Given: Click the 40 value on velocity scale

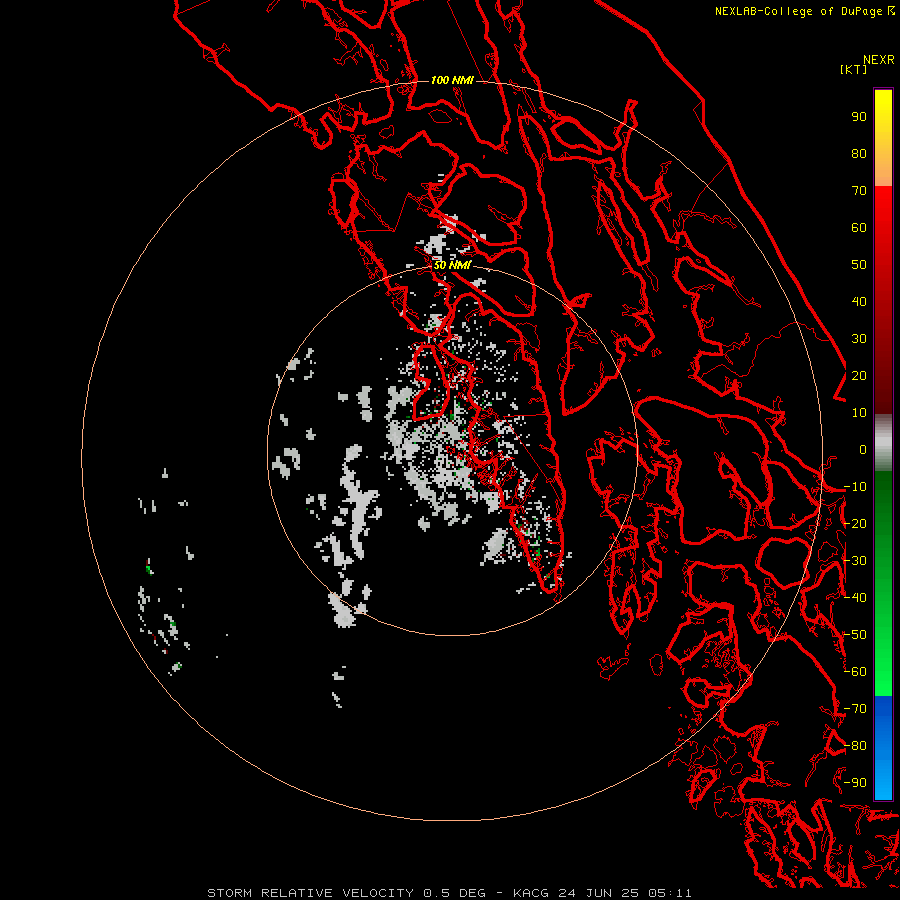Looking at the screenshot, I should tap(859, 302).
